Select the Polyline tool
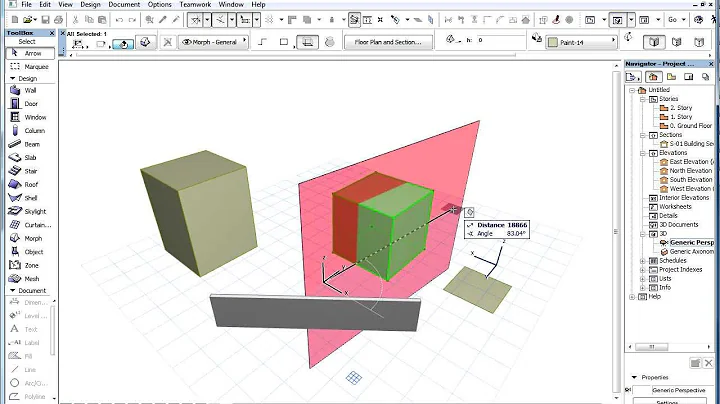Screen dimensions: 720x404 (x=28, y=396)
